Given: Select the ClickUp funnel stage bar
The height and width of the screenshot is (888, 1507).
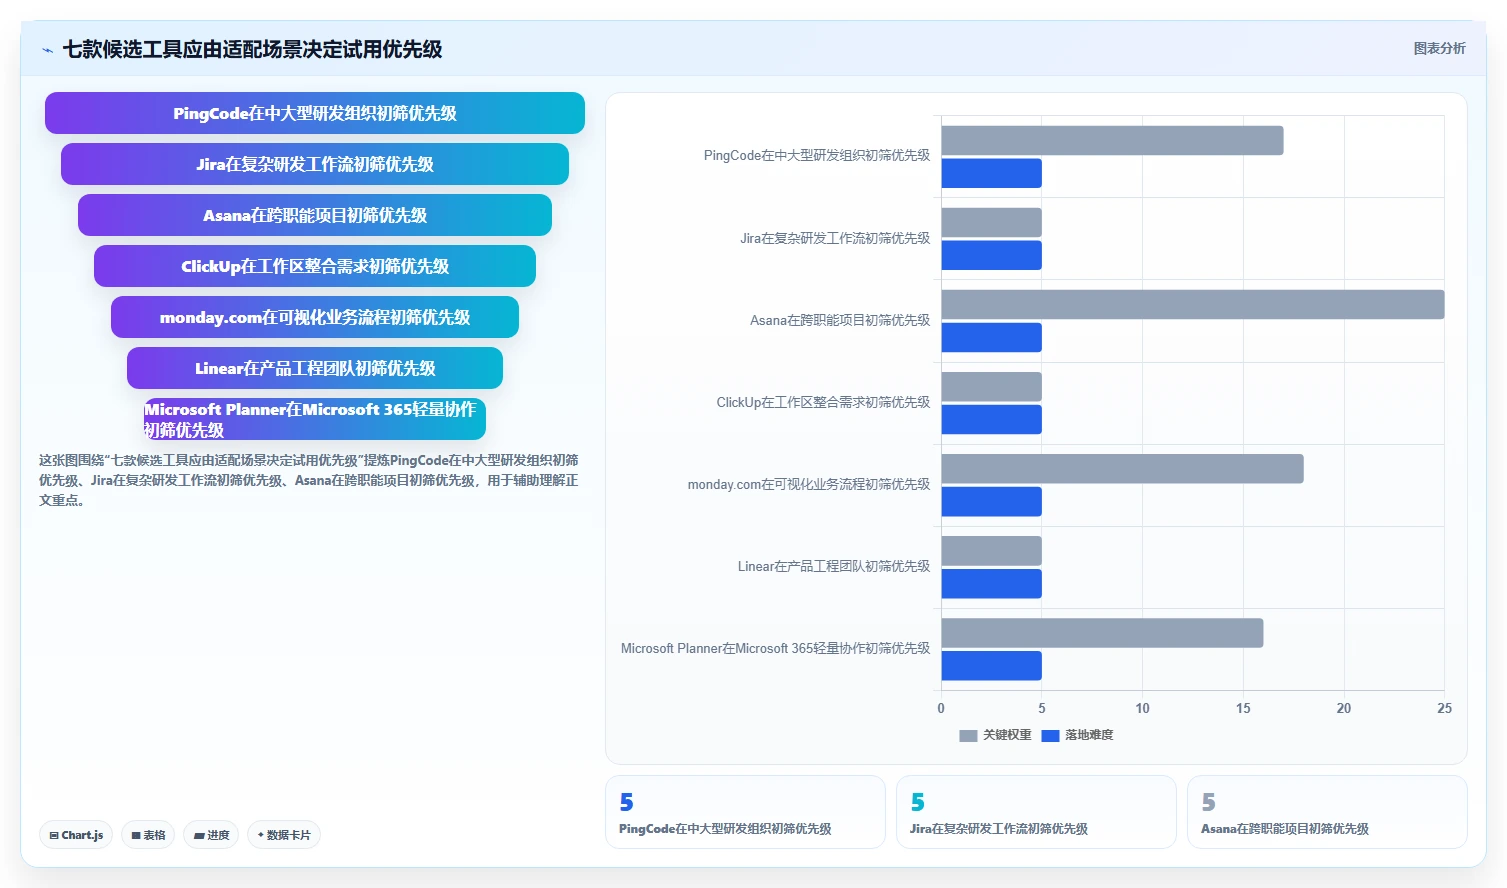Looking at the screenshot, I should point(315,266).
